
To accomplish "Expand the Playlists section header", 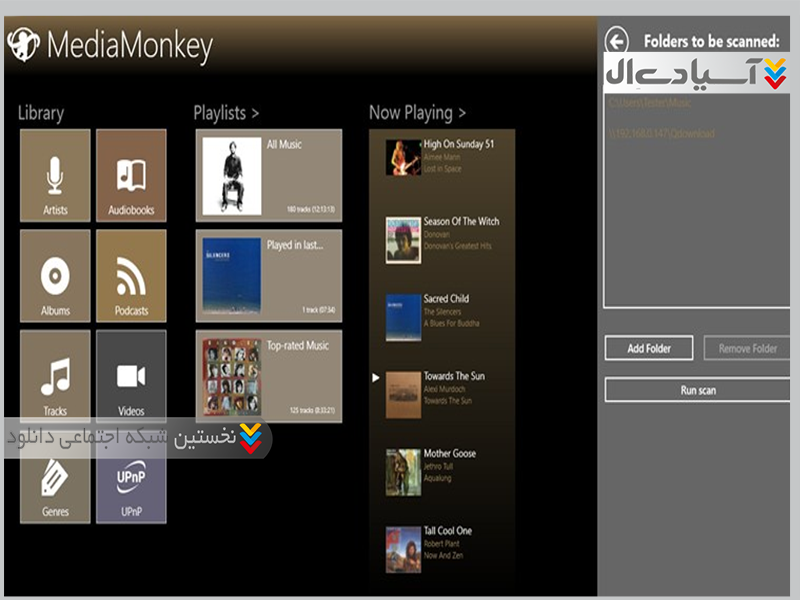I will [226, 113].
